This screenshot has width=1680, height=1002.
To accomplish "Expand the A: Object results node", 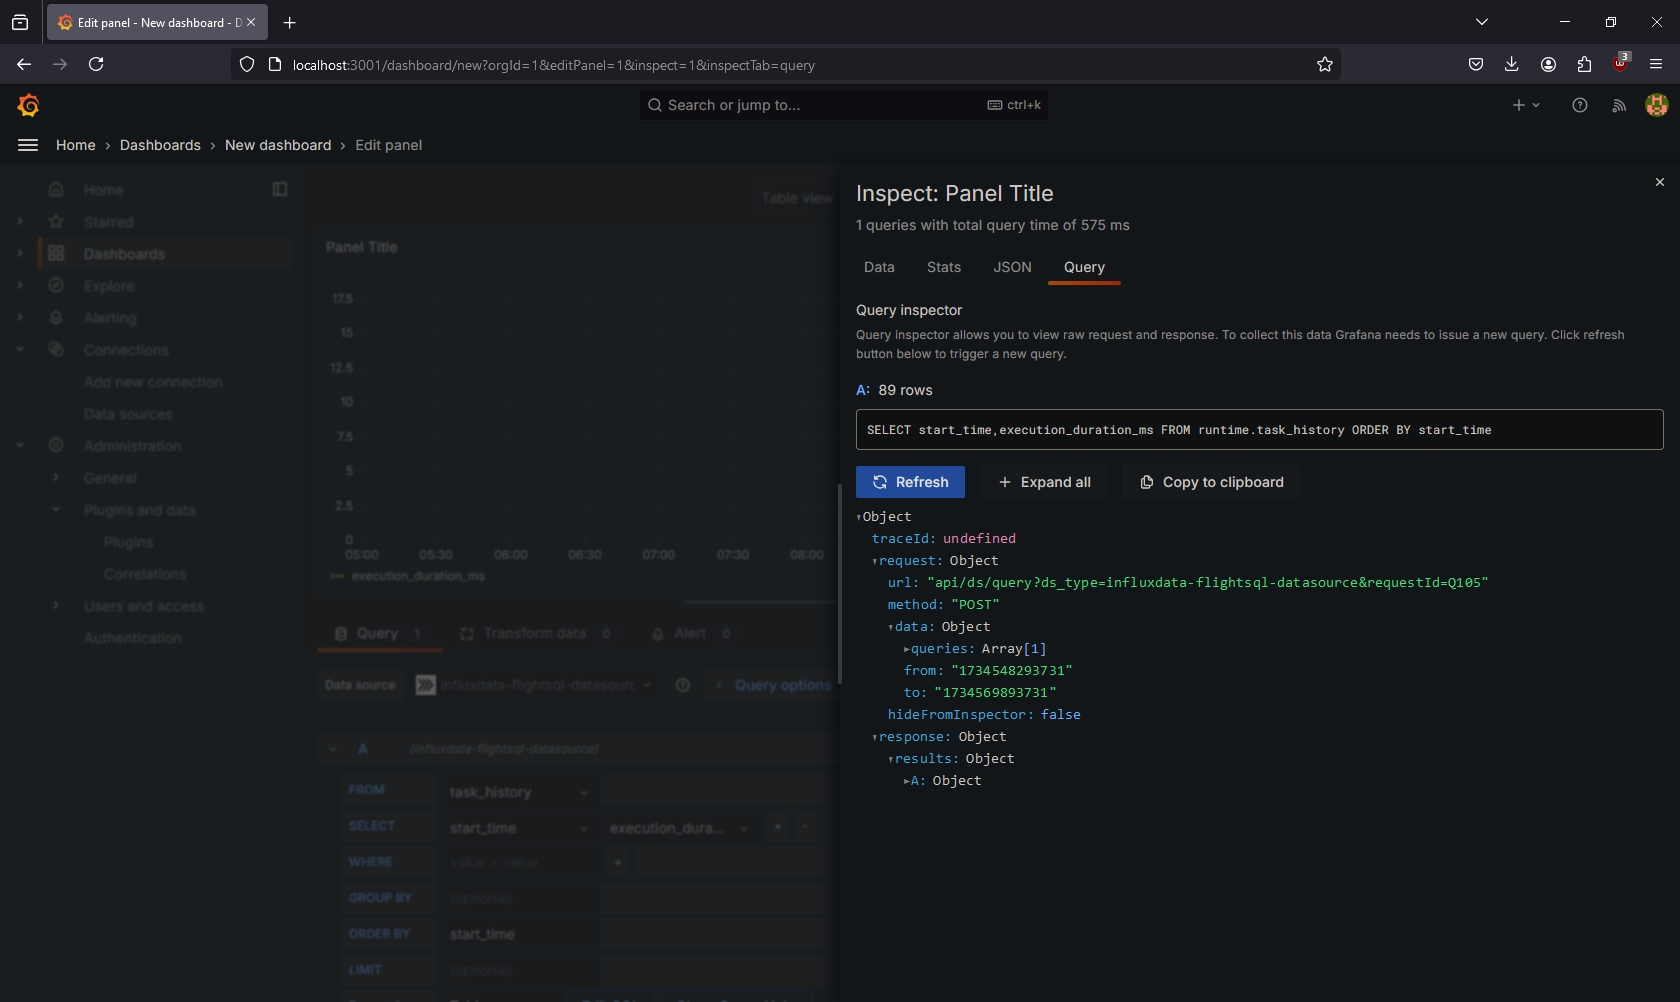I will [x=906, y=781].
